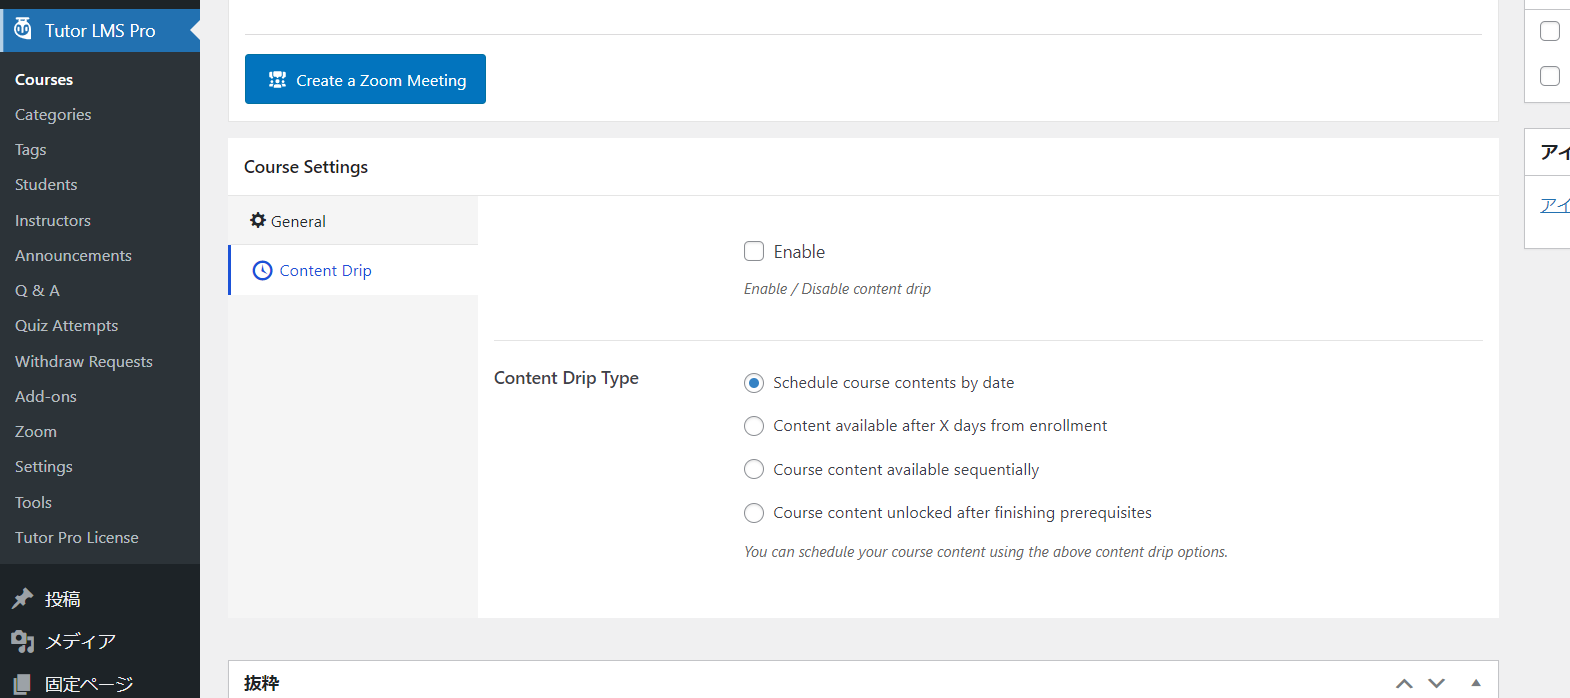Click the Zoom meeting icon in the button
This screenshot has width=1570, height=698.
(x=278, y=80)
